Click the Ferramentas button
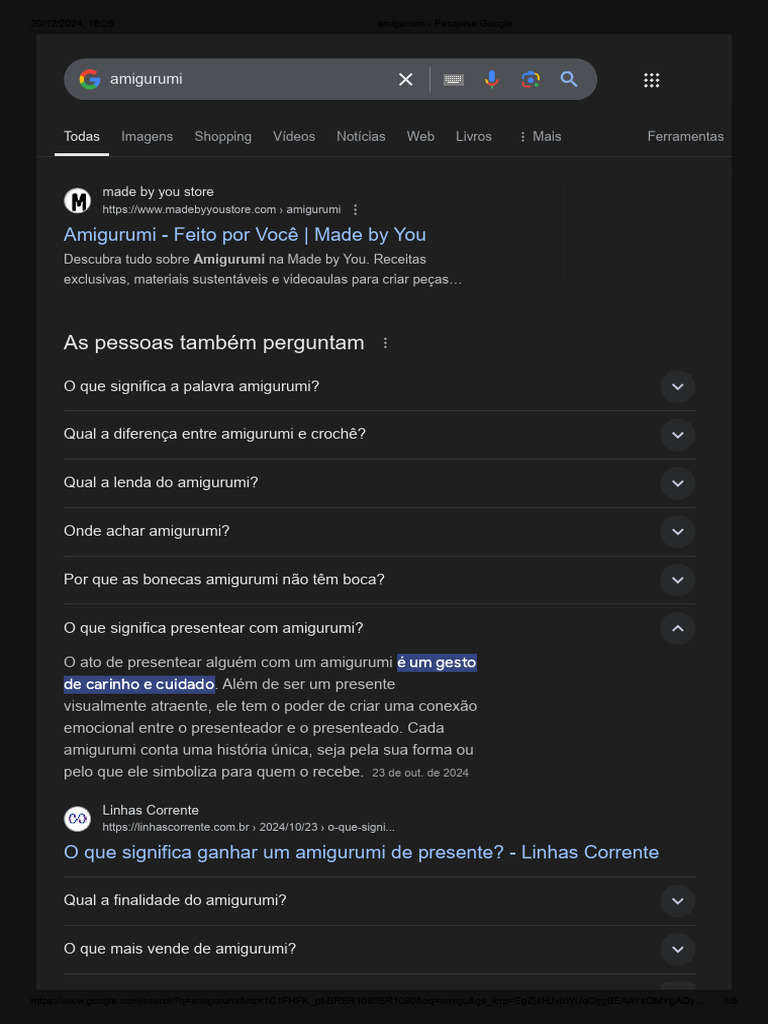Image resolution: width=768 pixels, height=1024 pixels. coord(685,136)
